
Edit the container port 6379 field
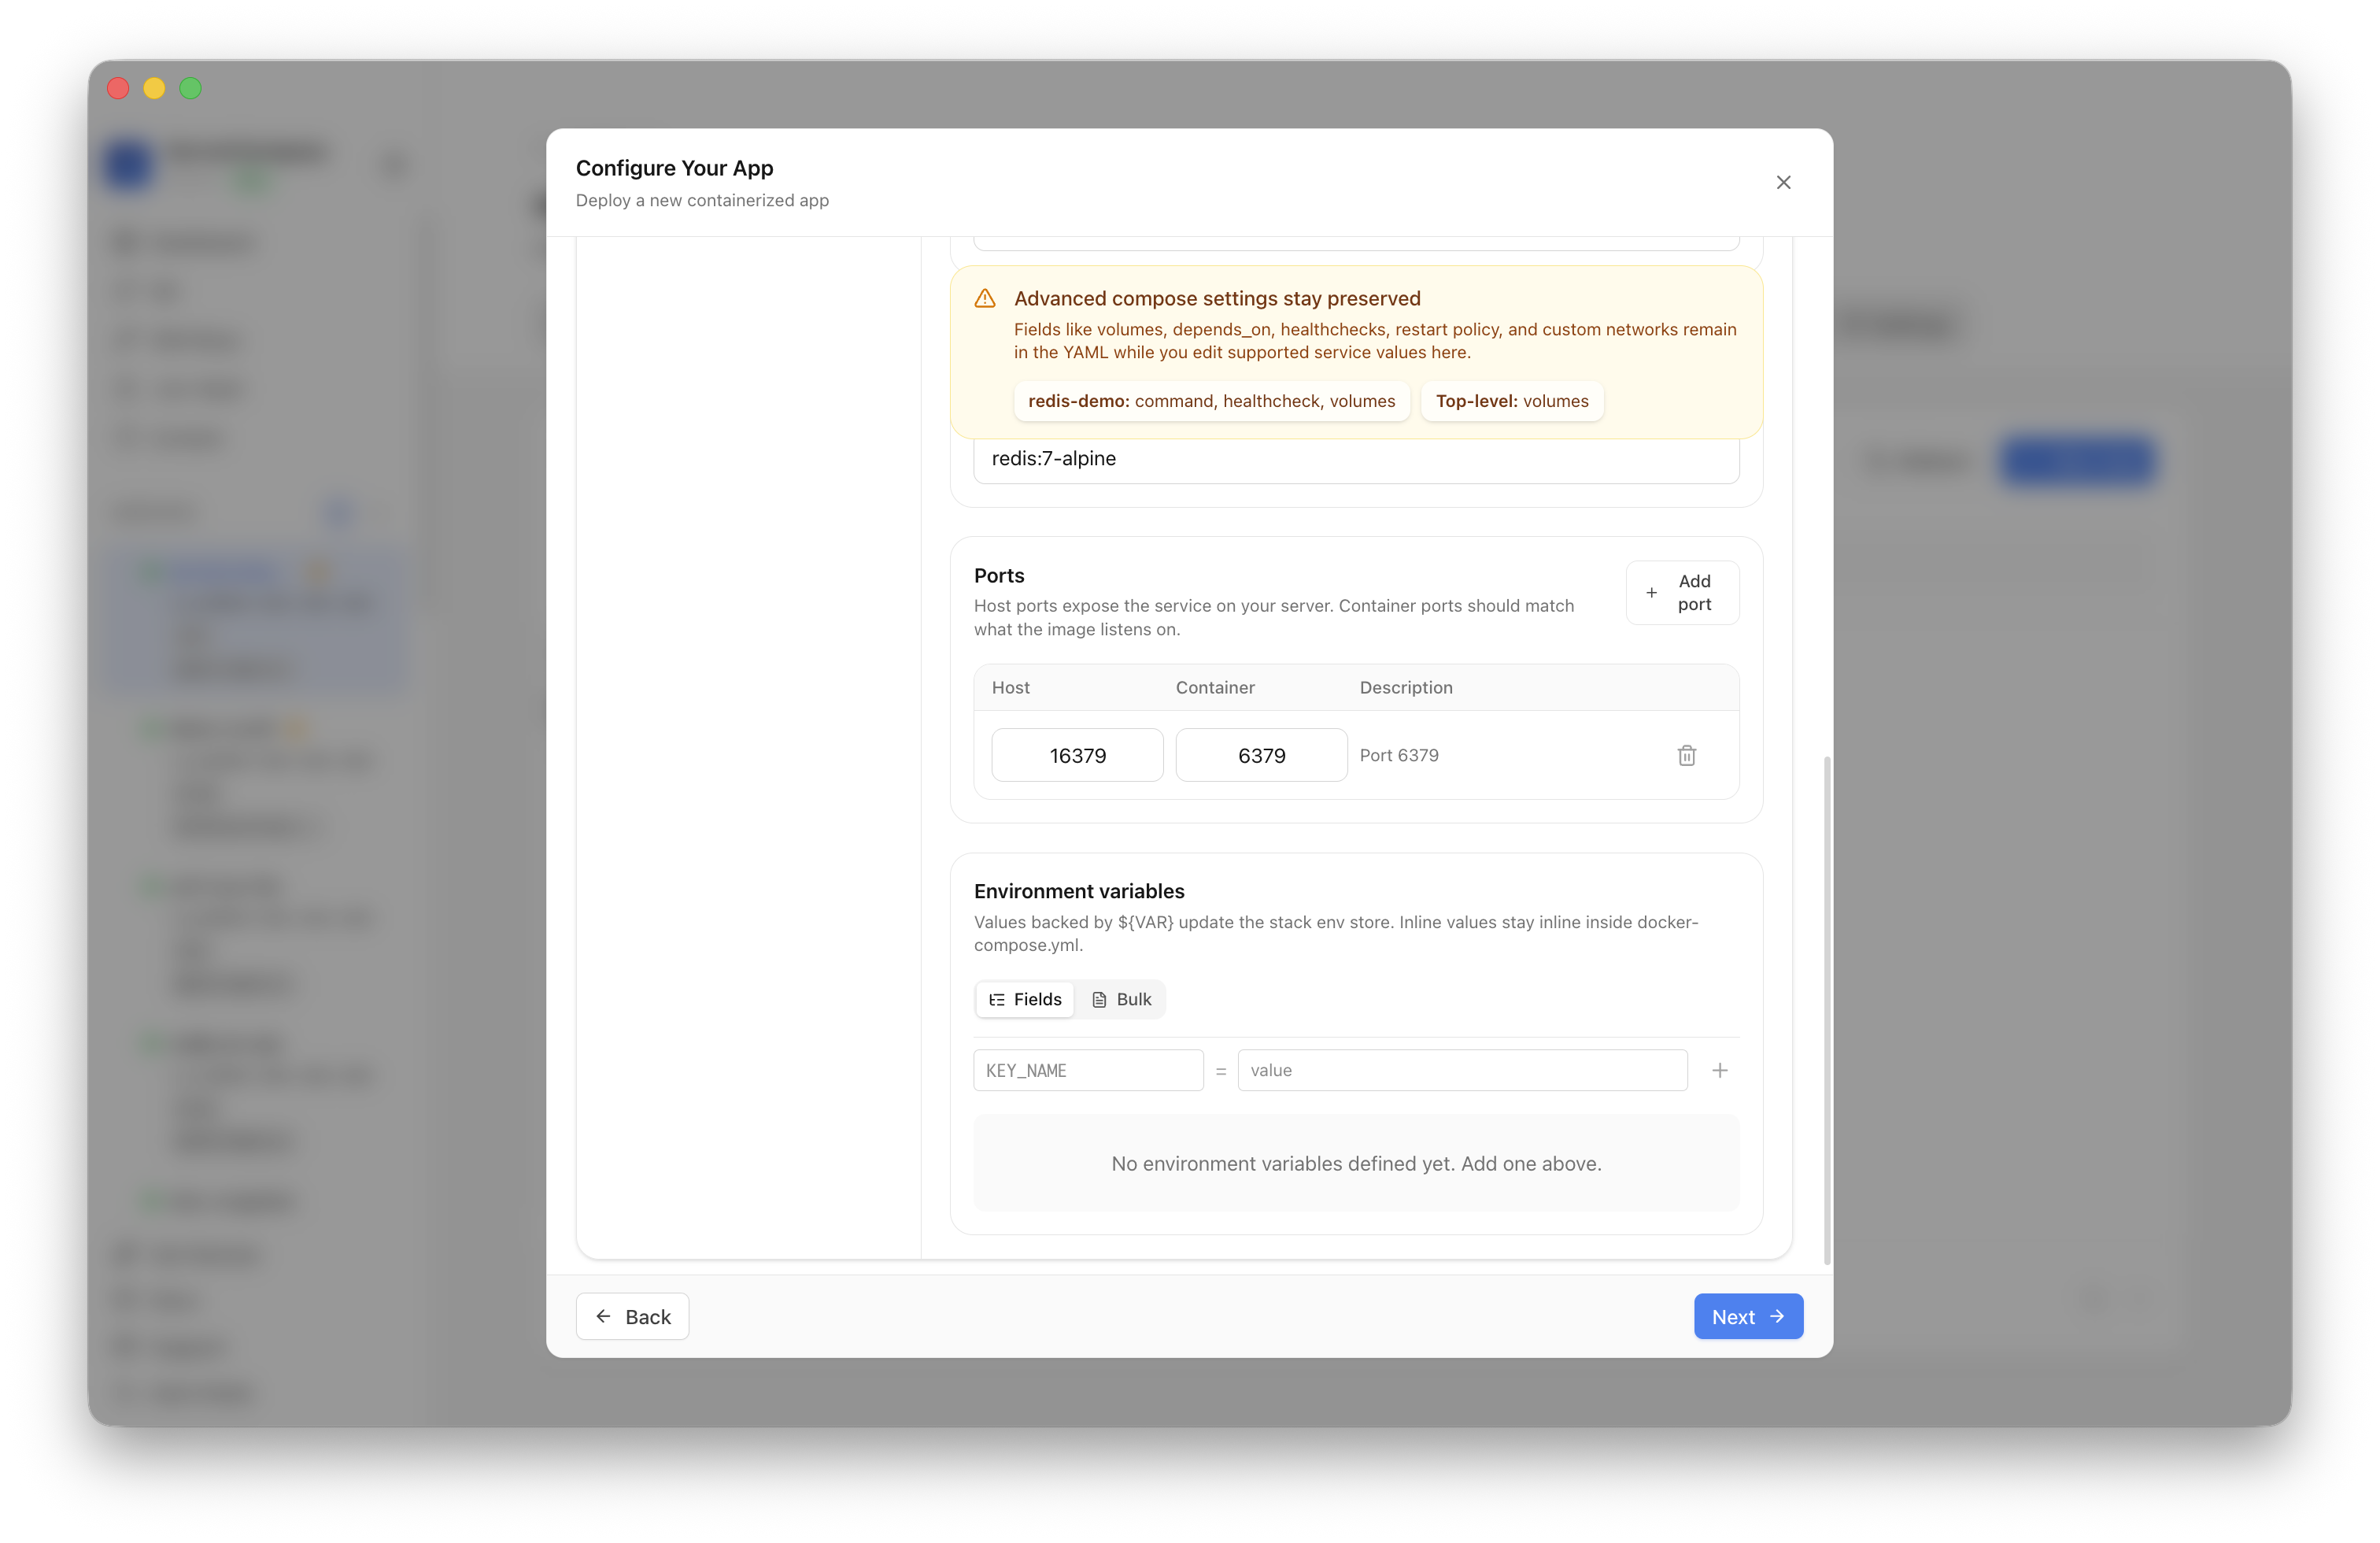point(1261,755)
